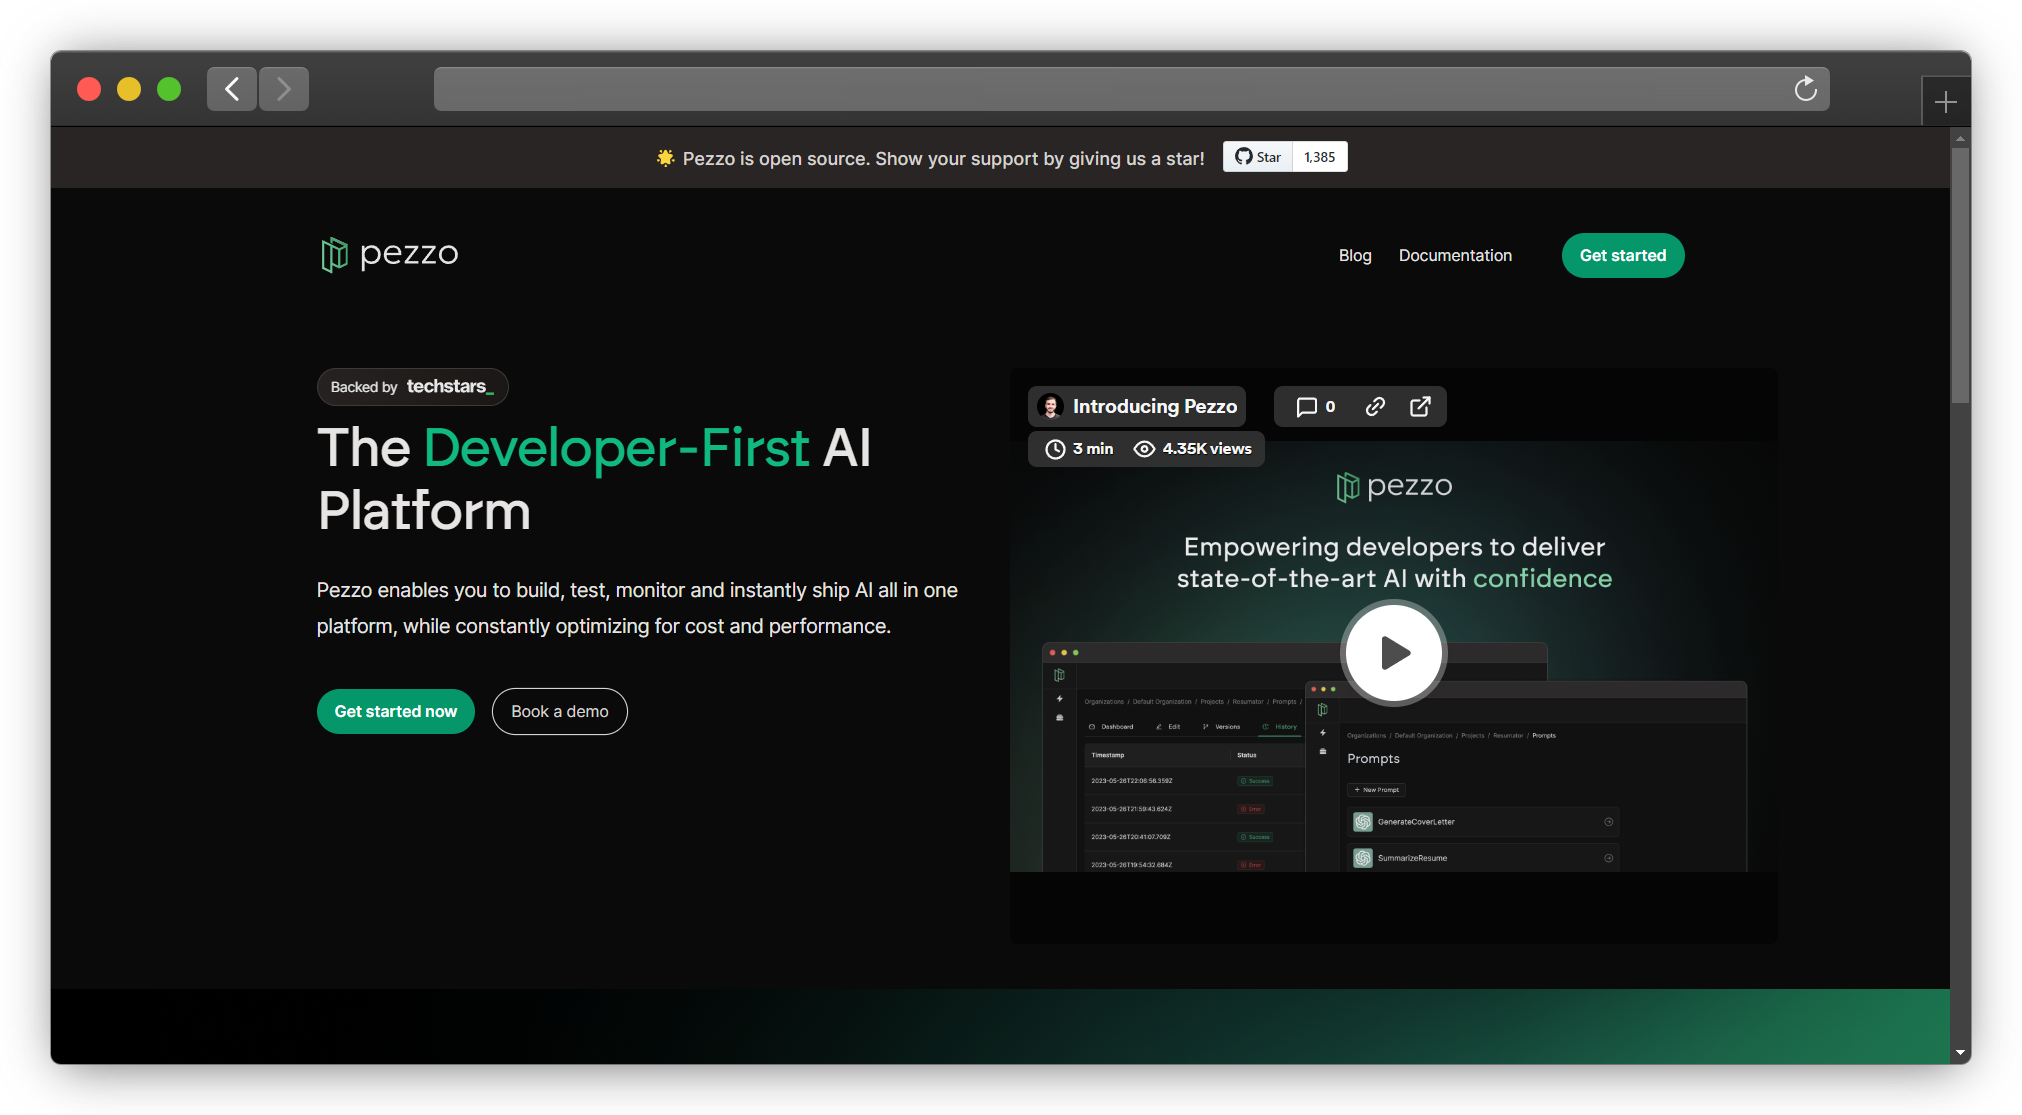Click the page vertical scrollbar thumb
Screen dimensions: 2022x1115
(1960, 276)
